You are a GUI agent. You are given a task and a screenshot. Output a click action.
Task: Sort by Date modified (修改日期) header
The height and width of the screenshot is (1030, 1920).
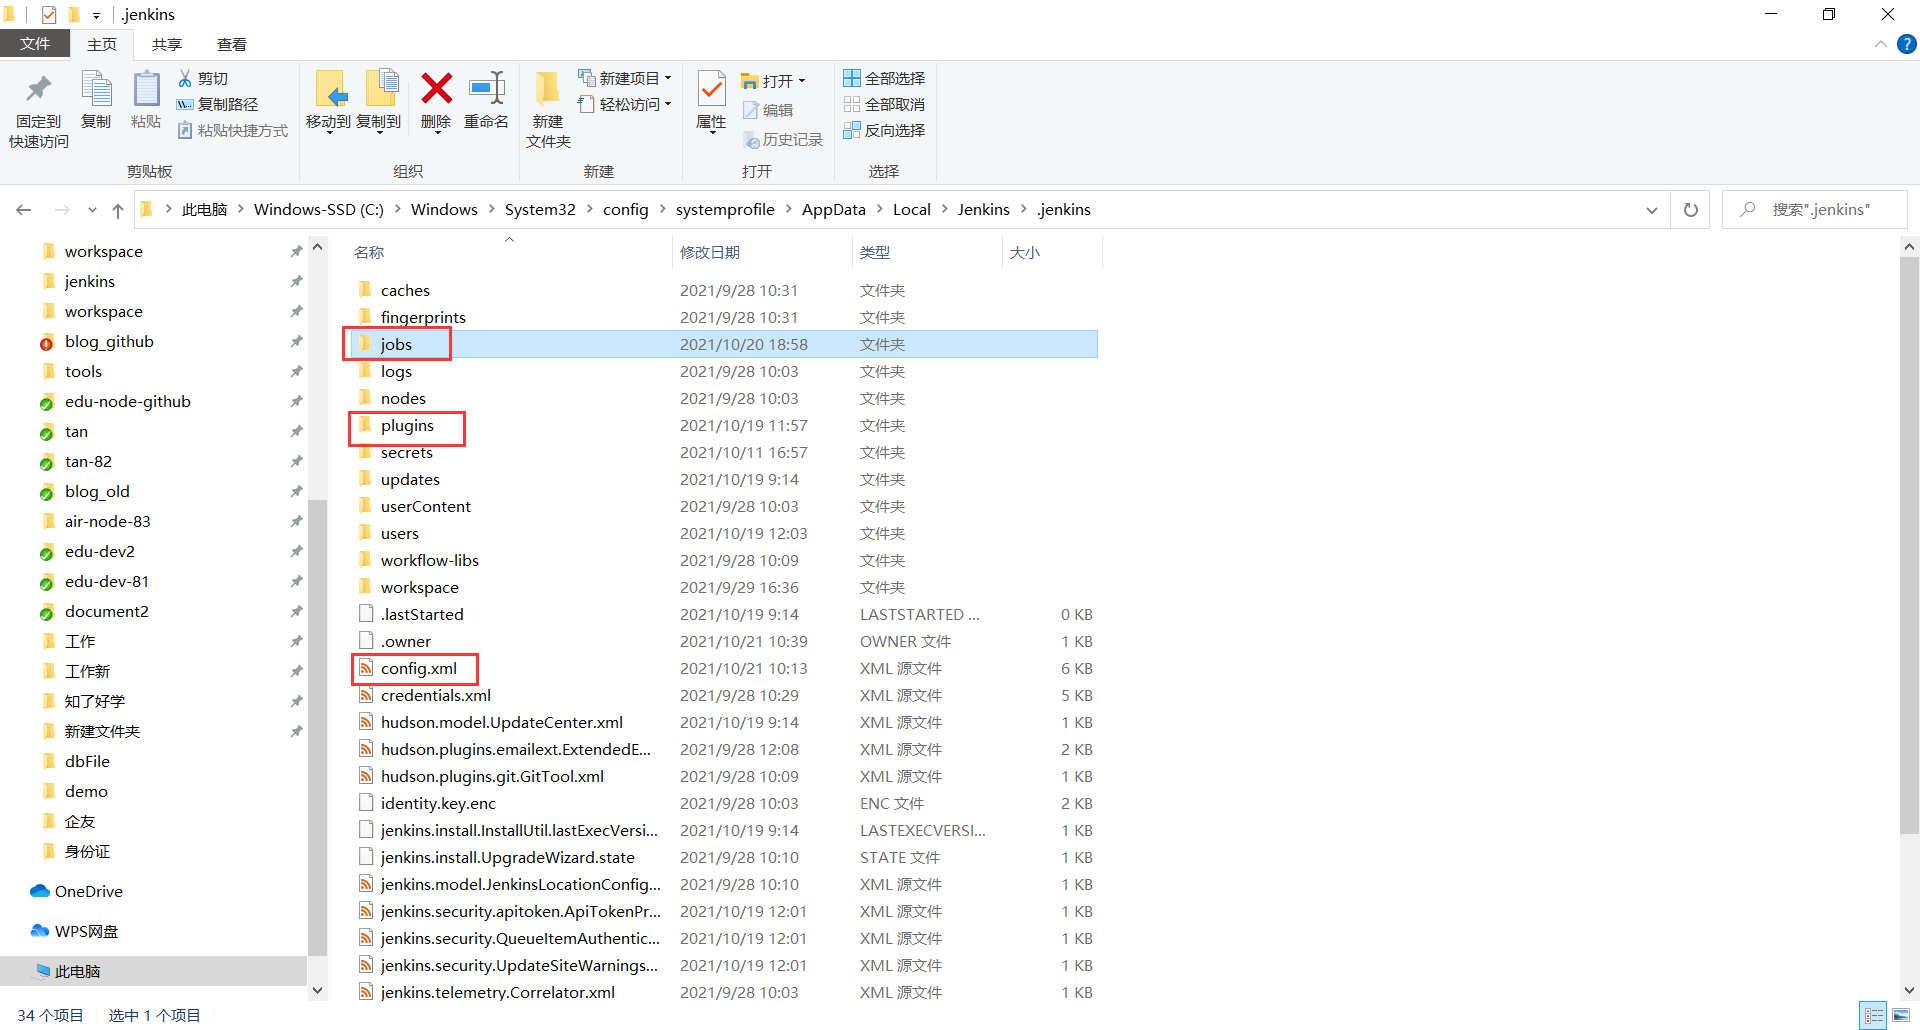(x=762, y=252)
